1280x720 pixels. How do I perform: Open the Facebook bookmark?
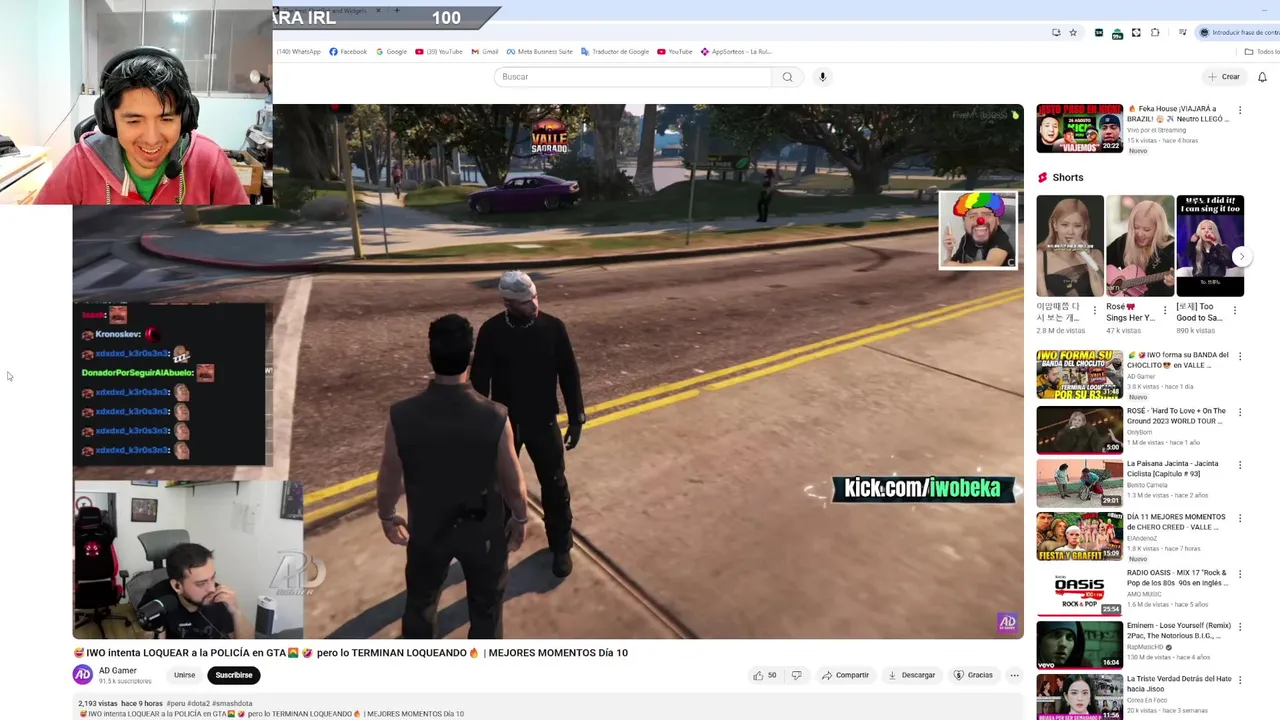[348, 52]
